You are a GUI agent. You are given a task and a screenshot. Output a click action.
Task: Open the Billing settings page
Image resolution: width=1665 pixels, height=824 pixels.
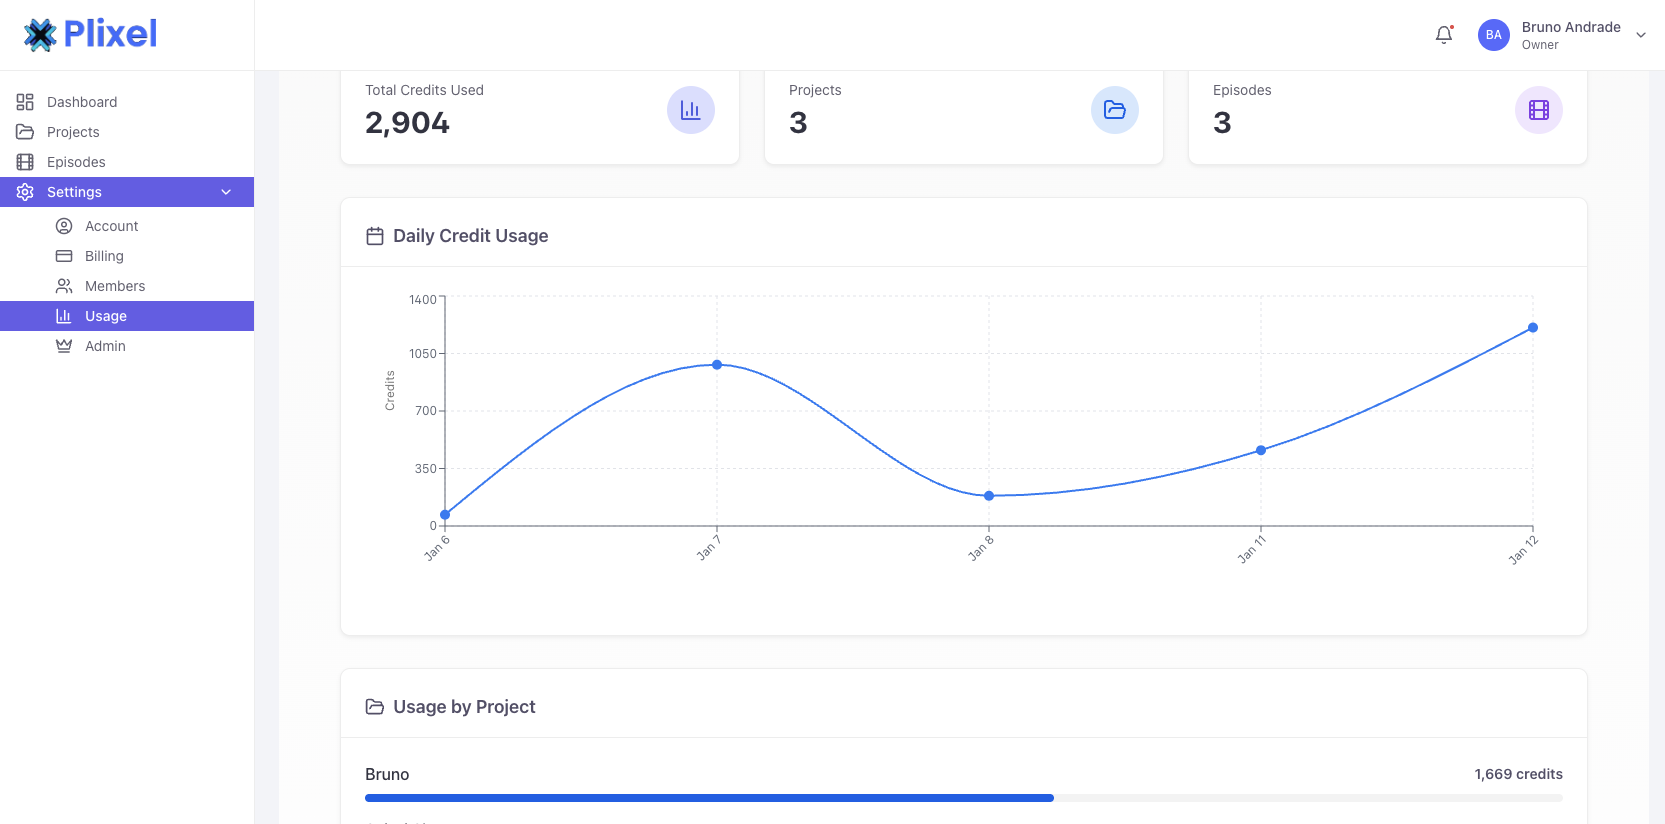(x=104, y=256)
